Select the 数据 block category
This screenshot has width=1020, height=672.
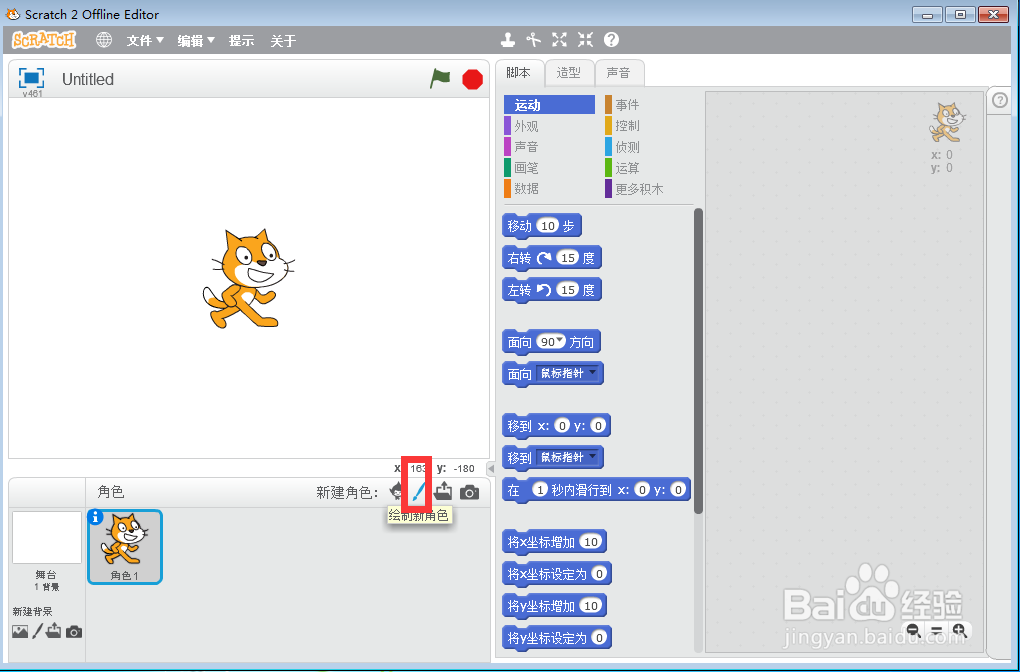[x=550, y=189]
